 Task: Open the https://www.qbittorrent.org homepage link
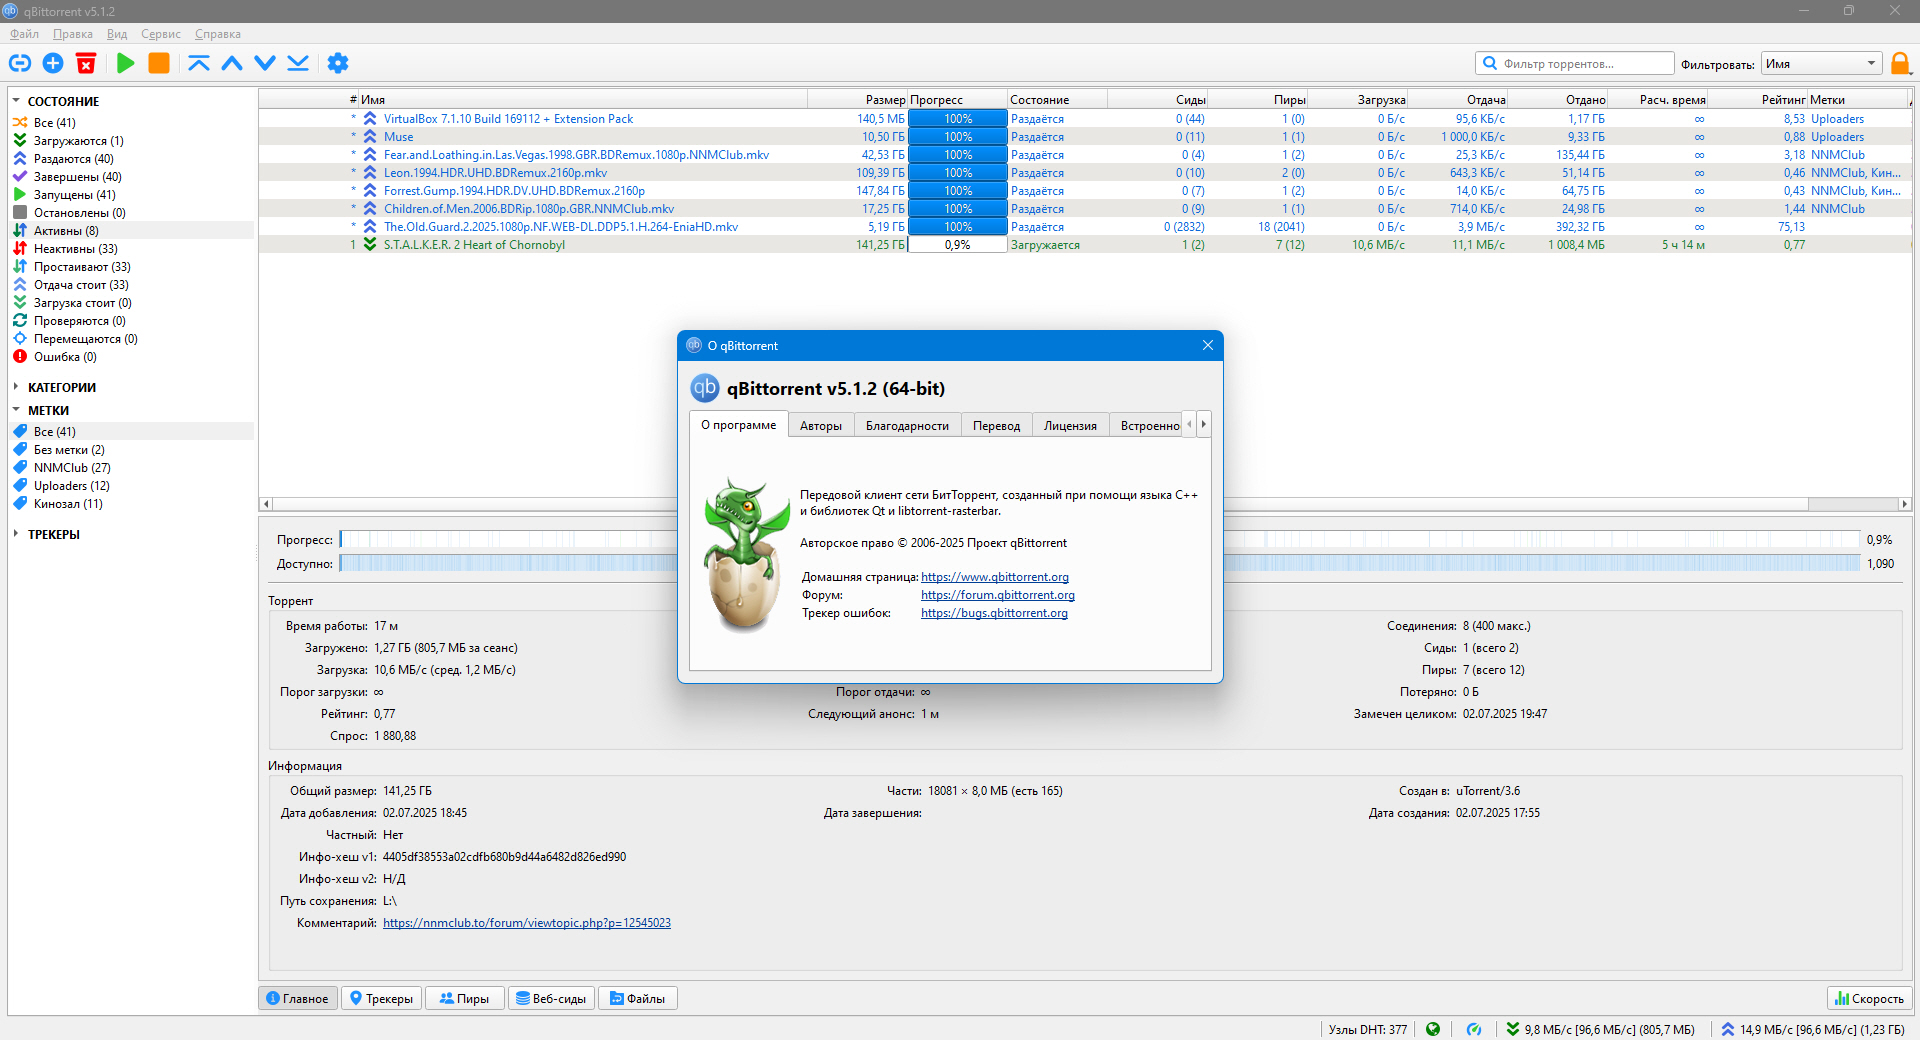click(x=995, y=577)
